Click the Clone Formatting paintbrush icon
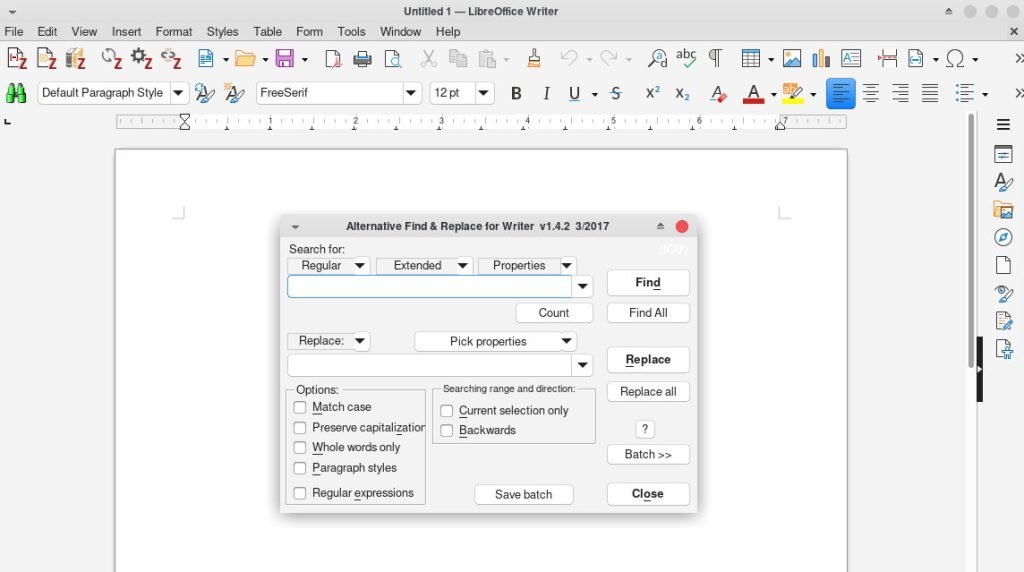The height and width of the screenshot is (572, 1024). click(x=534, y=59)
